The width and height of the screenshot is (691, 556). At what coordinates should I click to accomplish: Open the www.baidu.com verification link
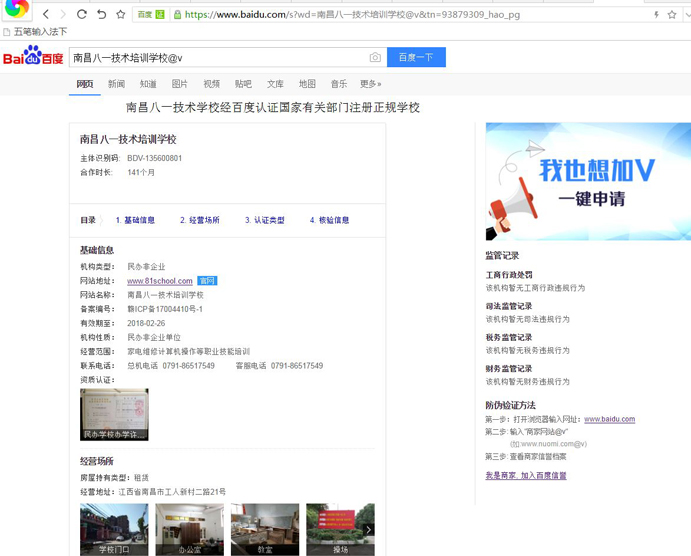tap(609, 419)
